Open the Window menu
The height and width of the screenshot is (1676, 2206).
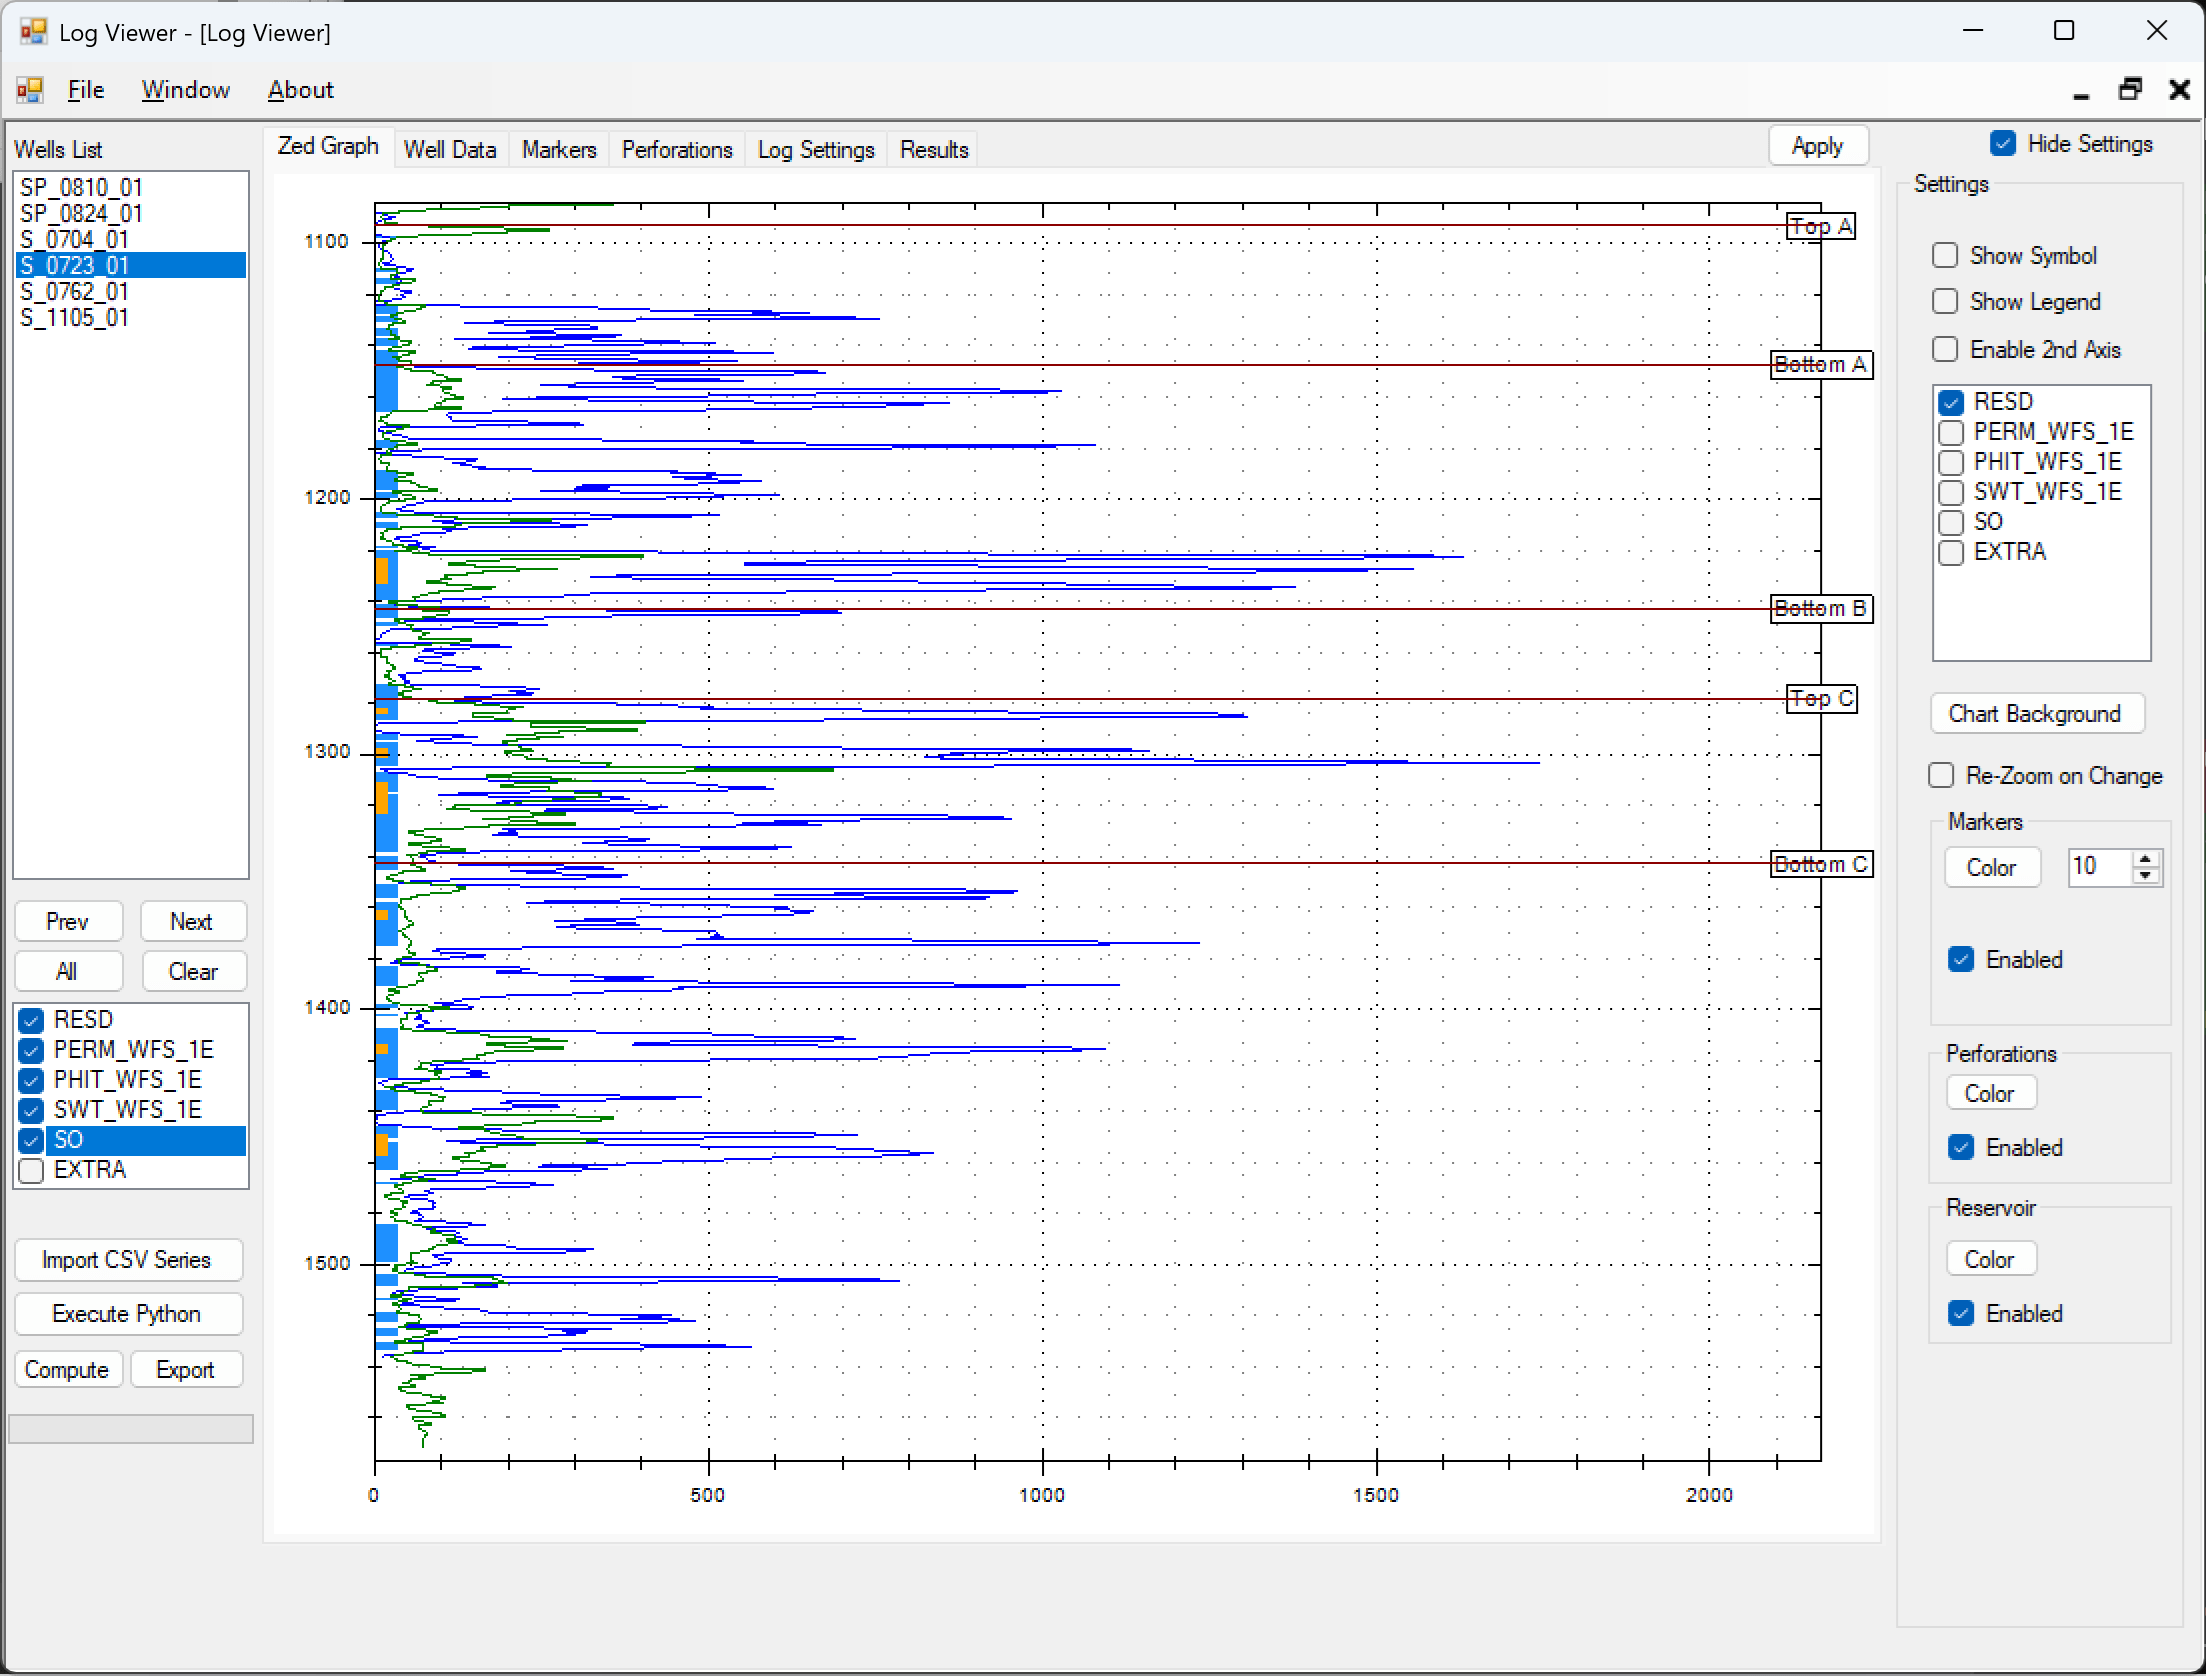tap(185, 90)
